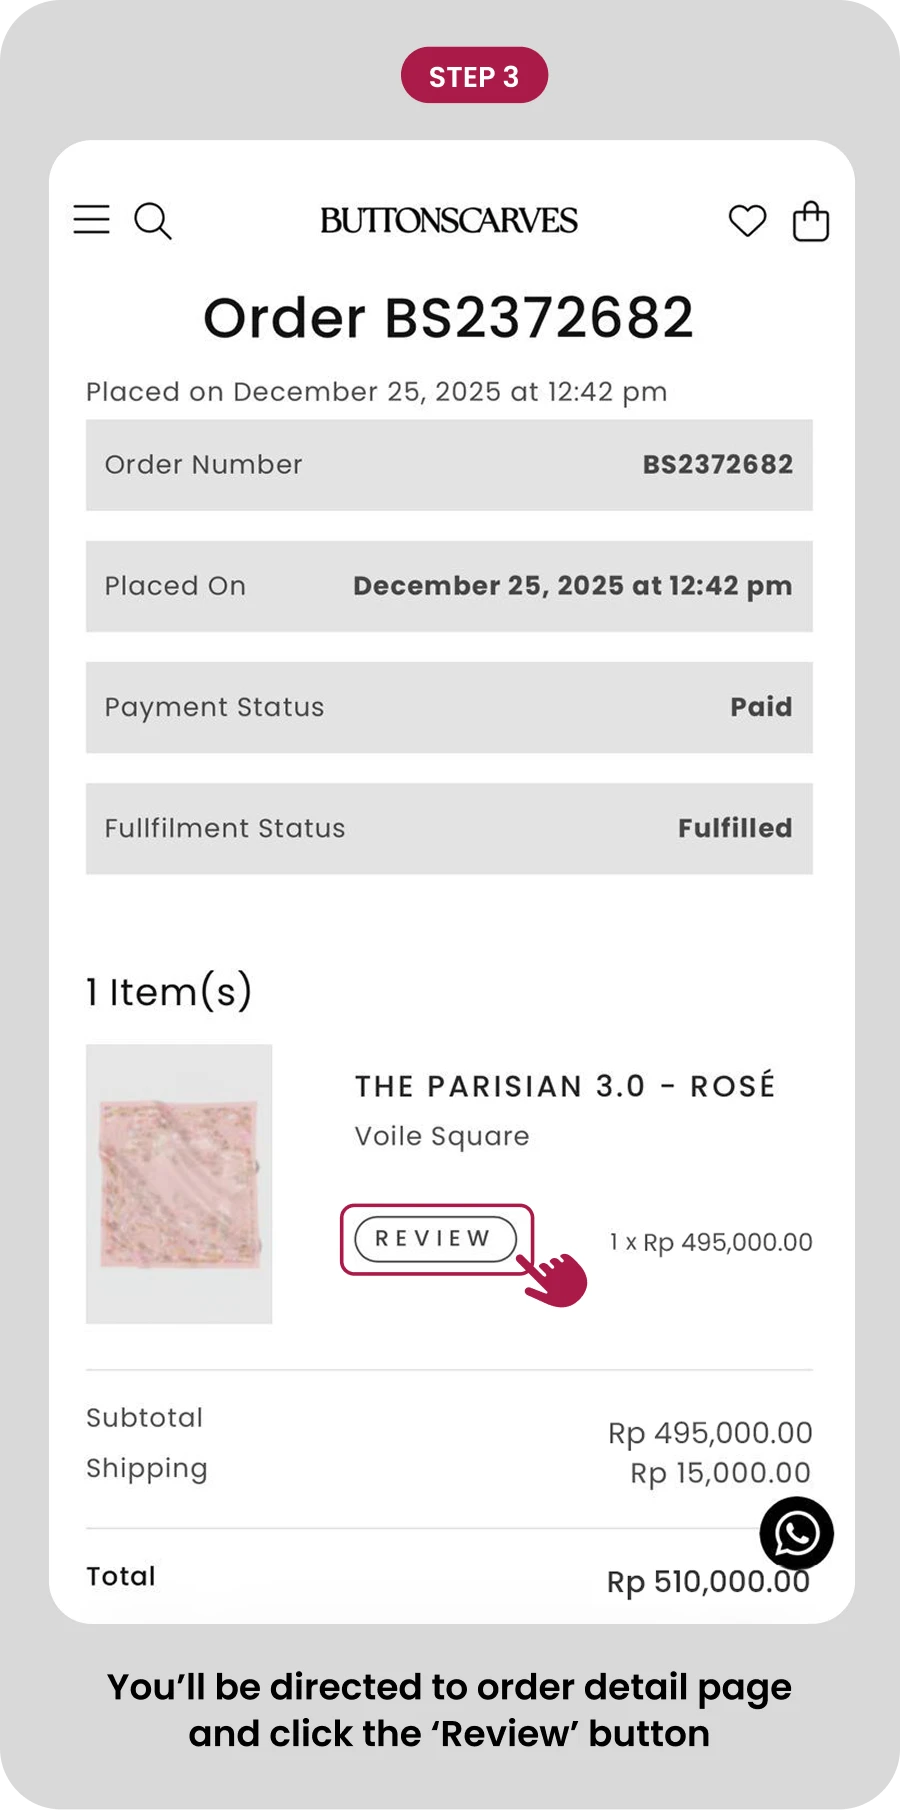Select the Order Number row
Screen dimensions: 900x1810
(449, 465)
